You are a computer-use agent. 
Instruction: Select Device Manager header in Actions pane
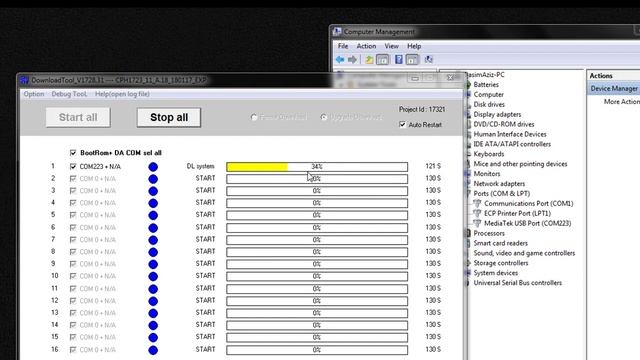[x=614, y=89]
